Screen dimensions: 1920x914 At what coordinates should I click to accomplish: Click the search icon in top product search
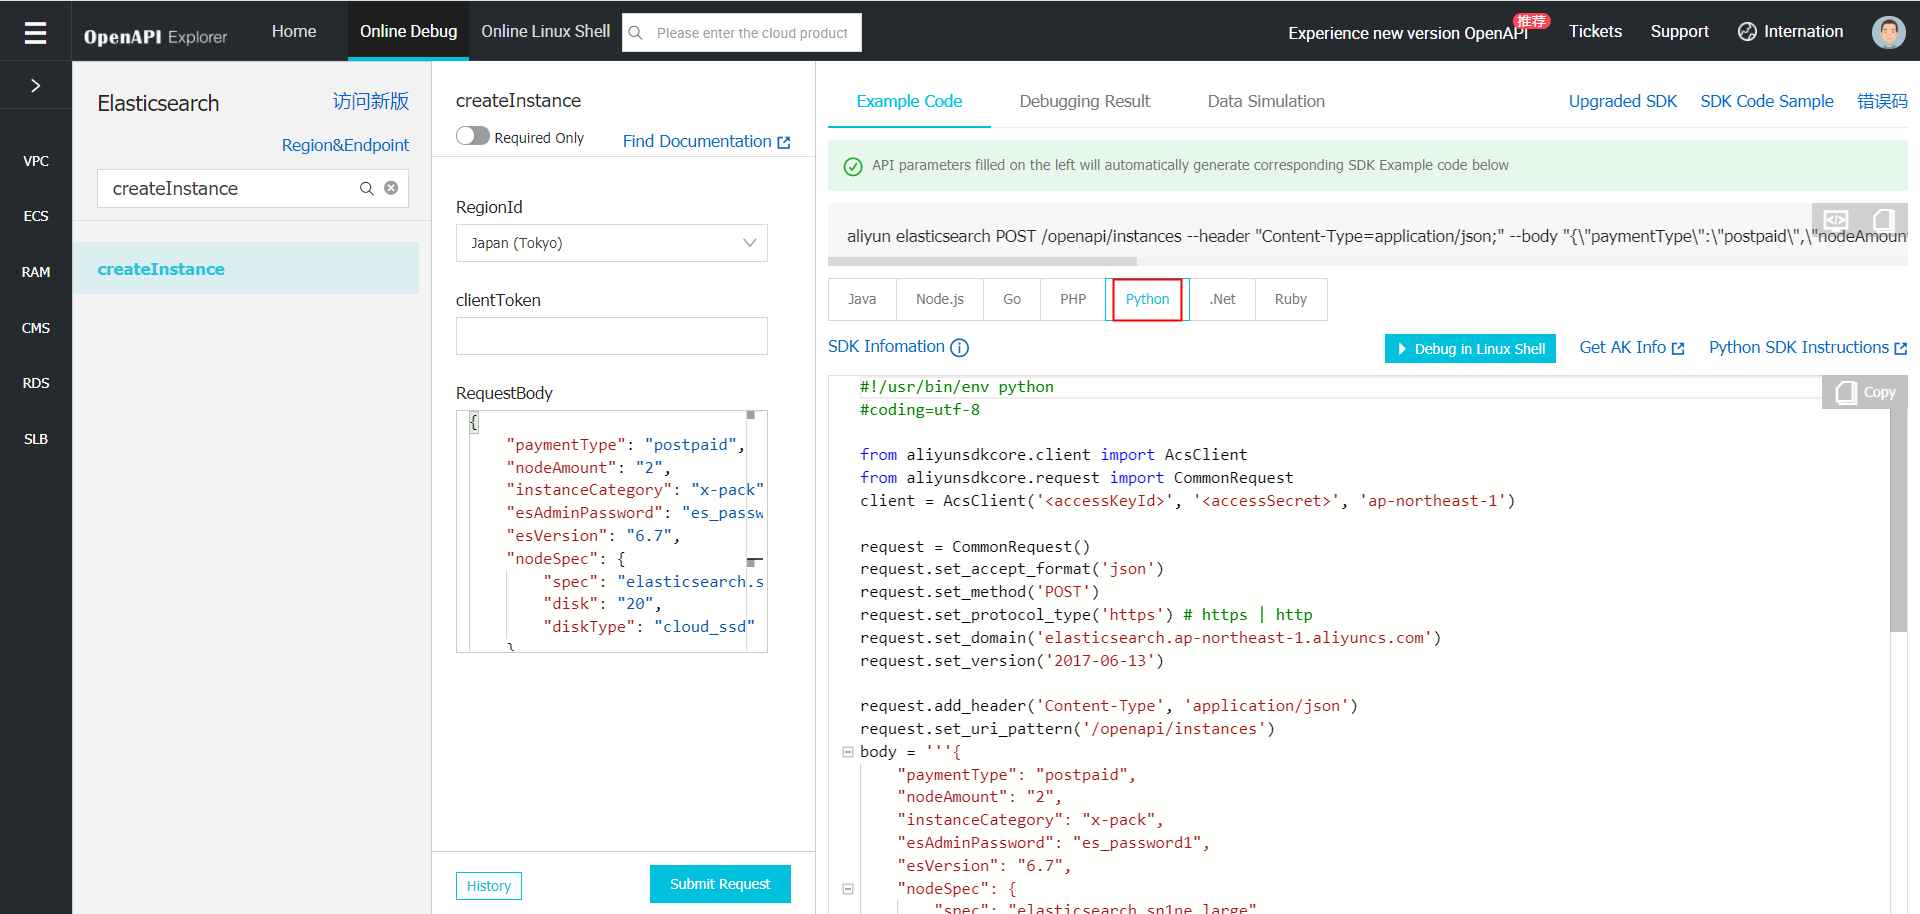pyautogui.click(x=635, y=33)
